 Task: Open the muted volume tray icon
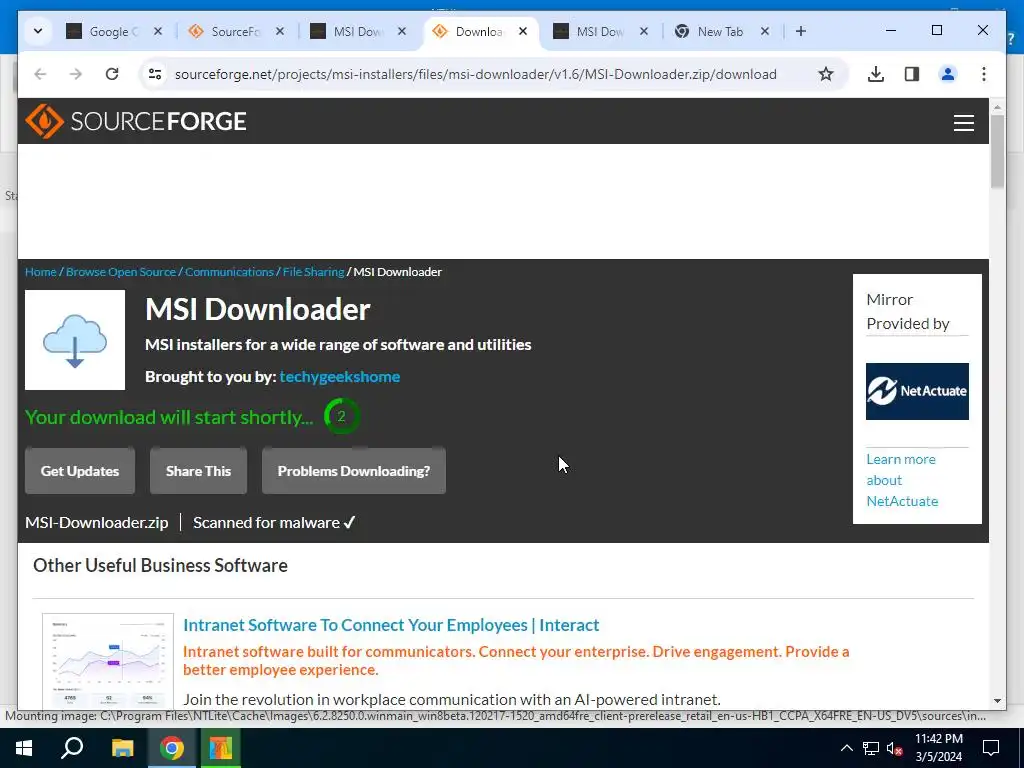pyautogui.click(x=894, y=748)
